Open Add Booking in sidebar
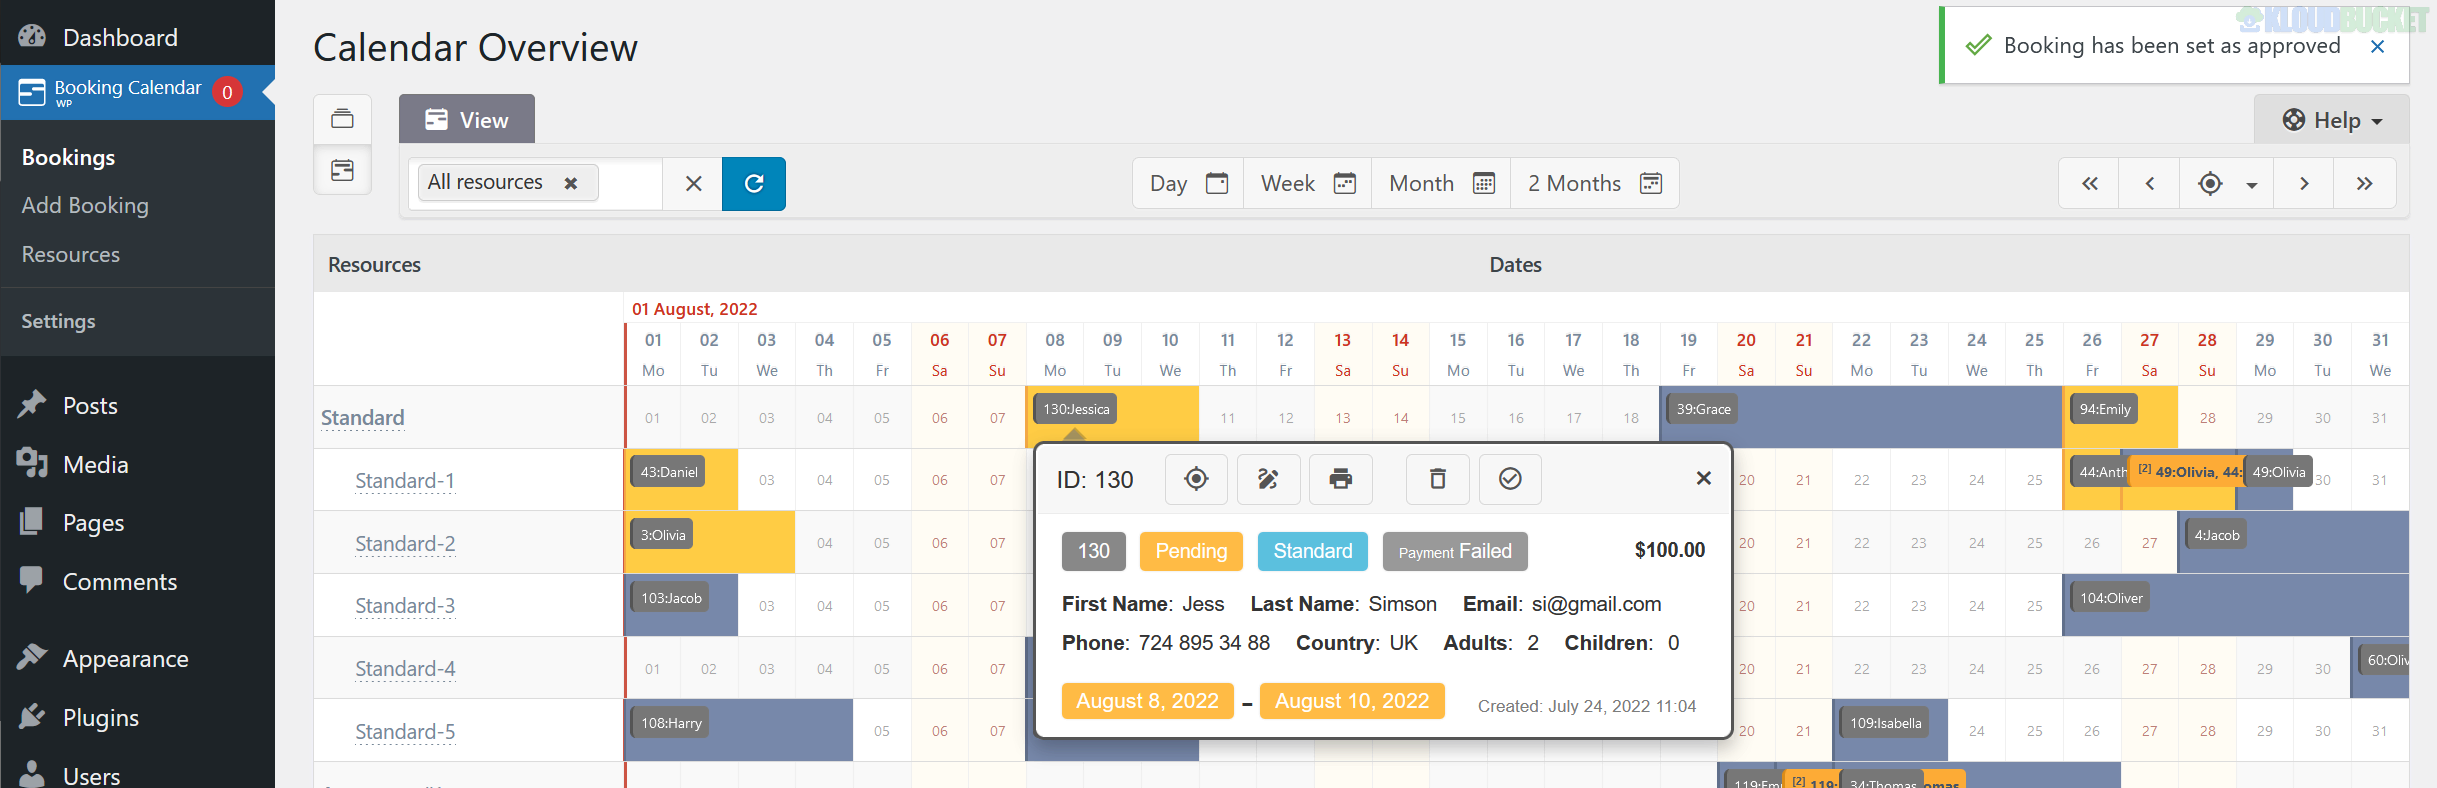Image resolution: width=2437 pixels, height=788 pixels. [x=85, y=205]
